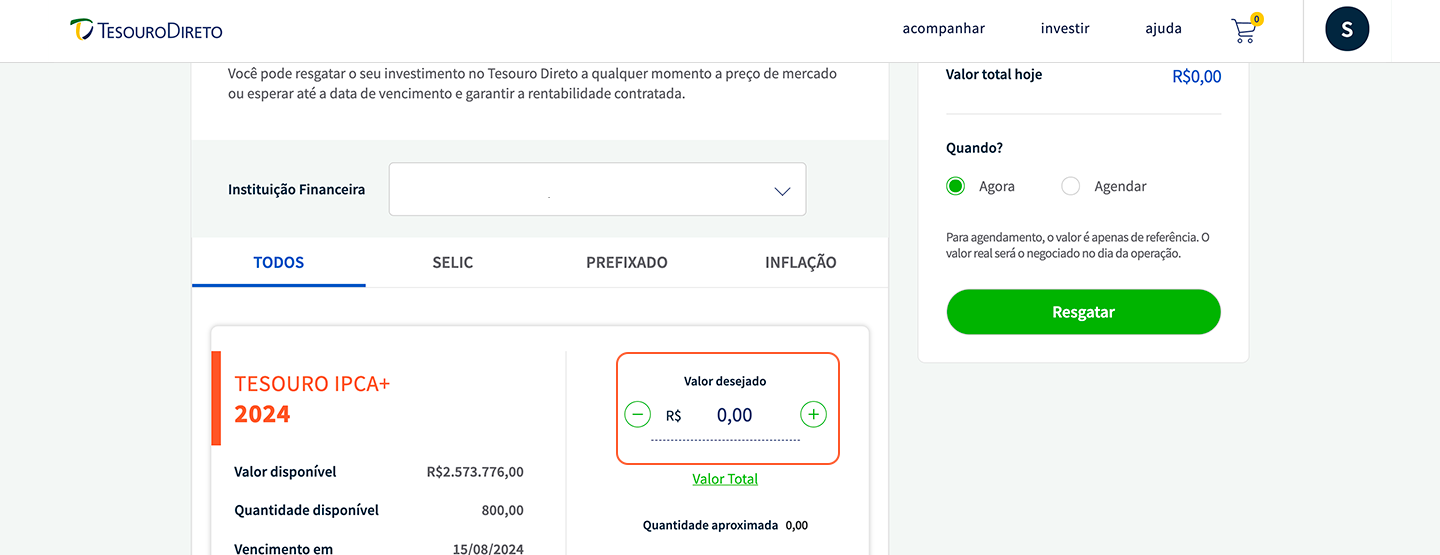
Task: Select the Agora radio option
Action: [x=956, y=186]
